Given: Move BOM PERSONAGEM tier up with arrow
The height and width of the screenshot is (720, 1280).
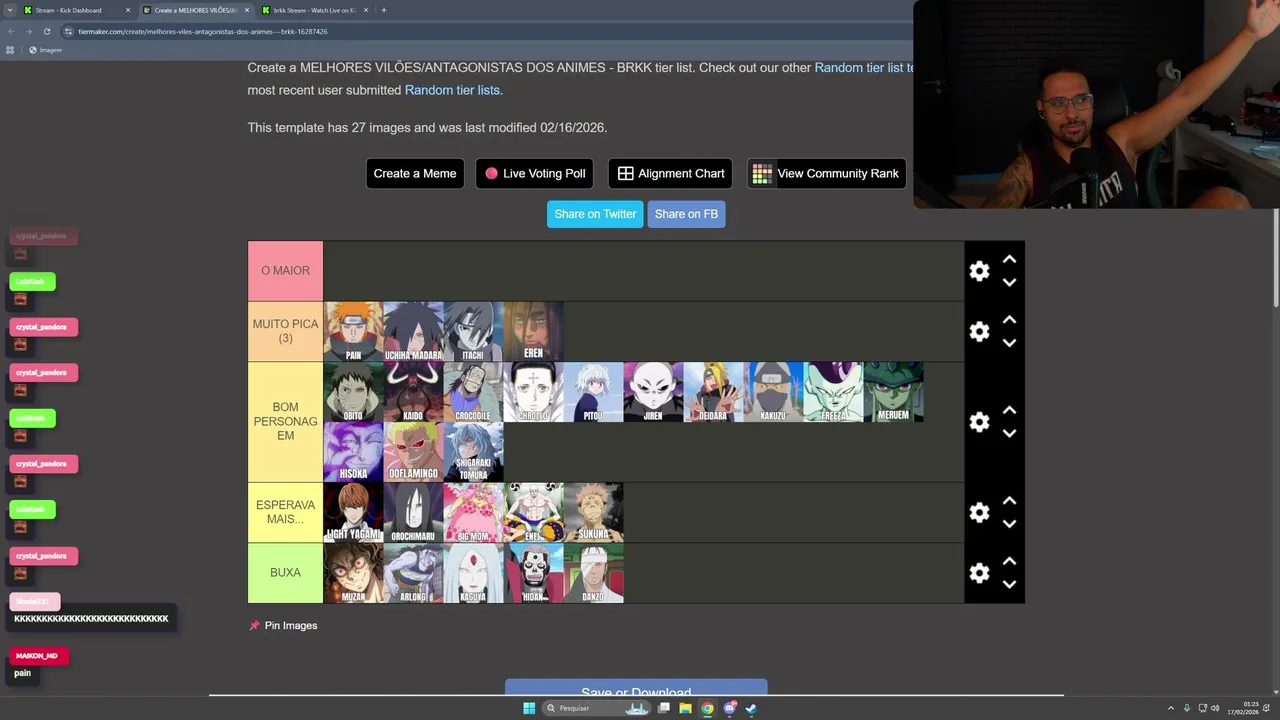Looking at the screenshot, I should 1009,410.
